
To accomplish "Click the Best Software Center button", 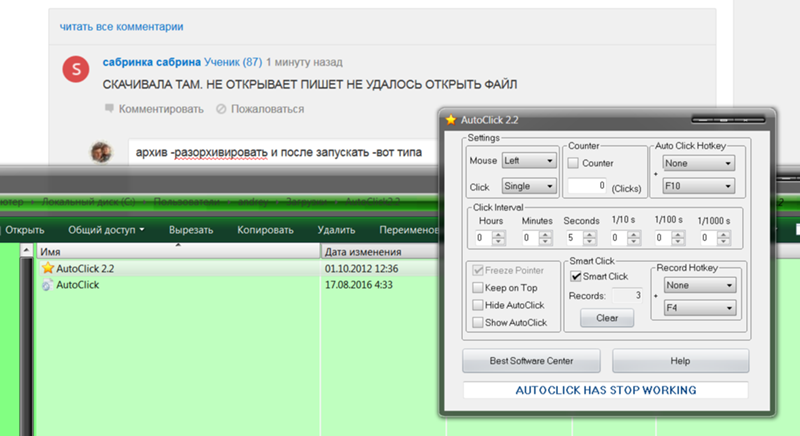I will pos(531,361).
